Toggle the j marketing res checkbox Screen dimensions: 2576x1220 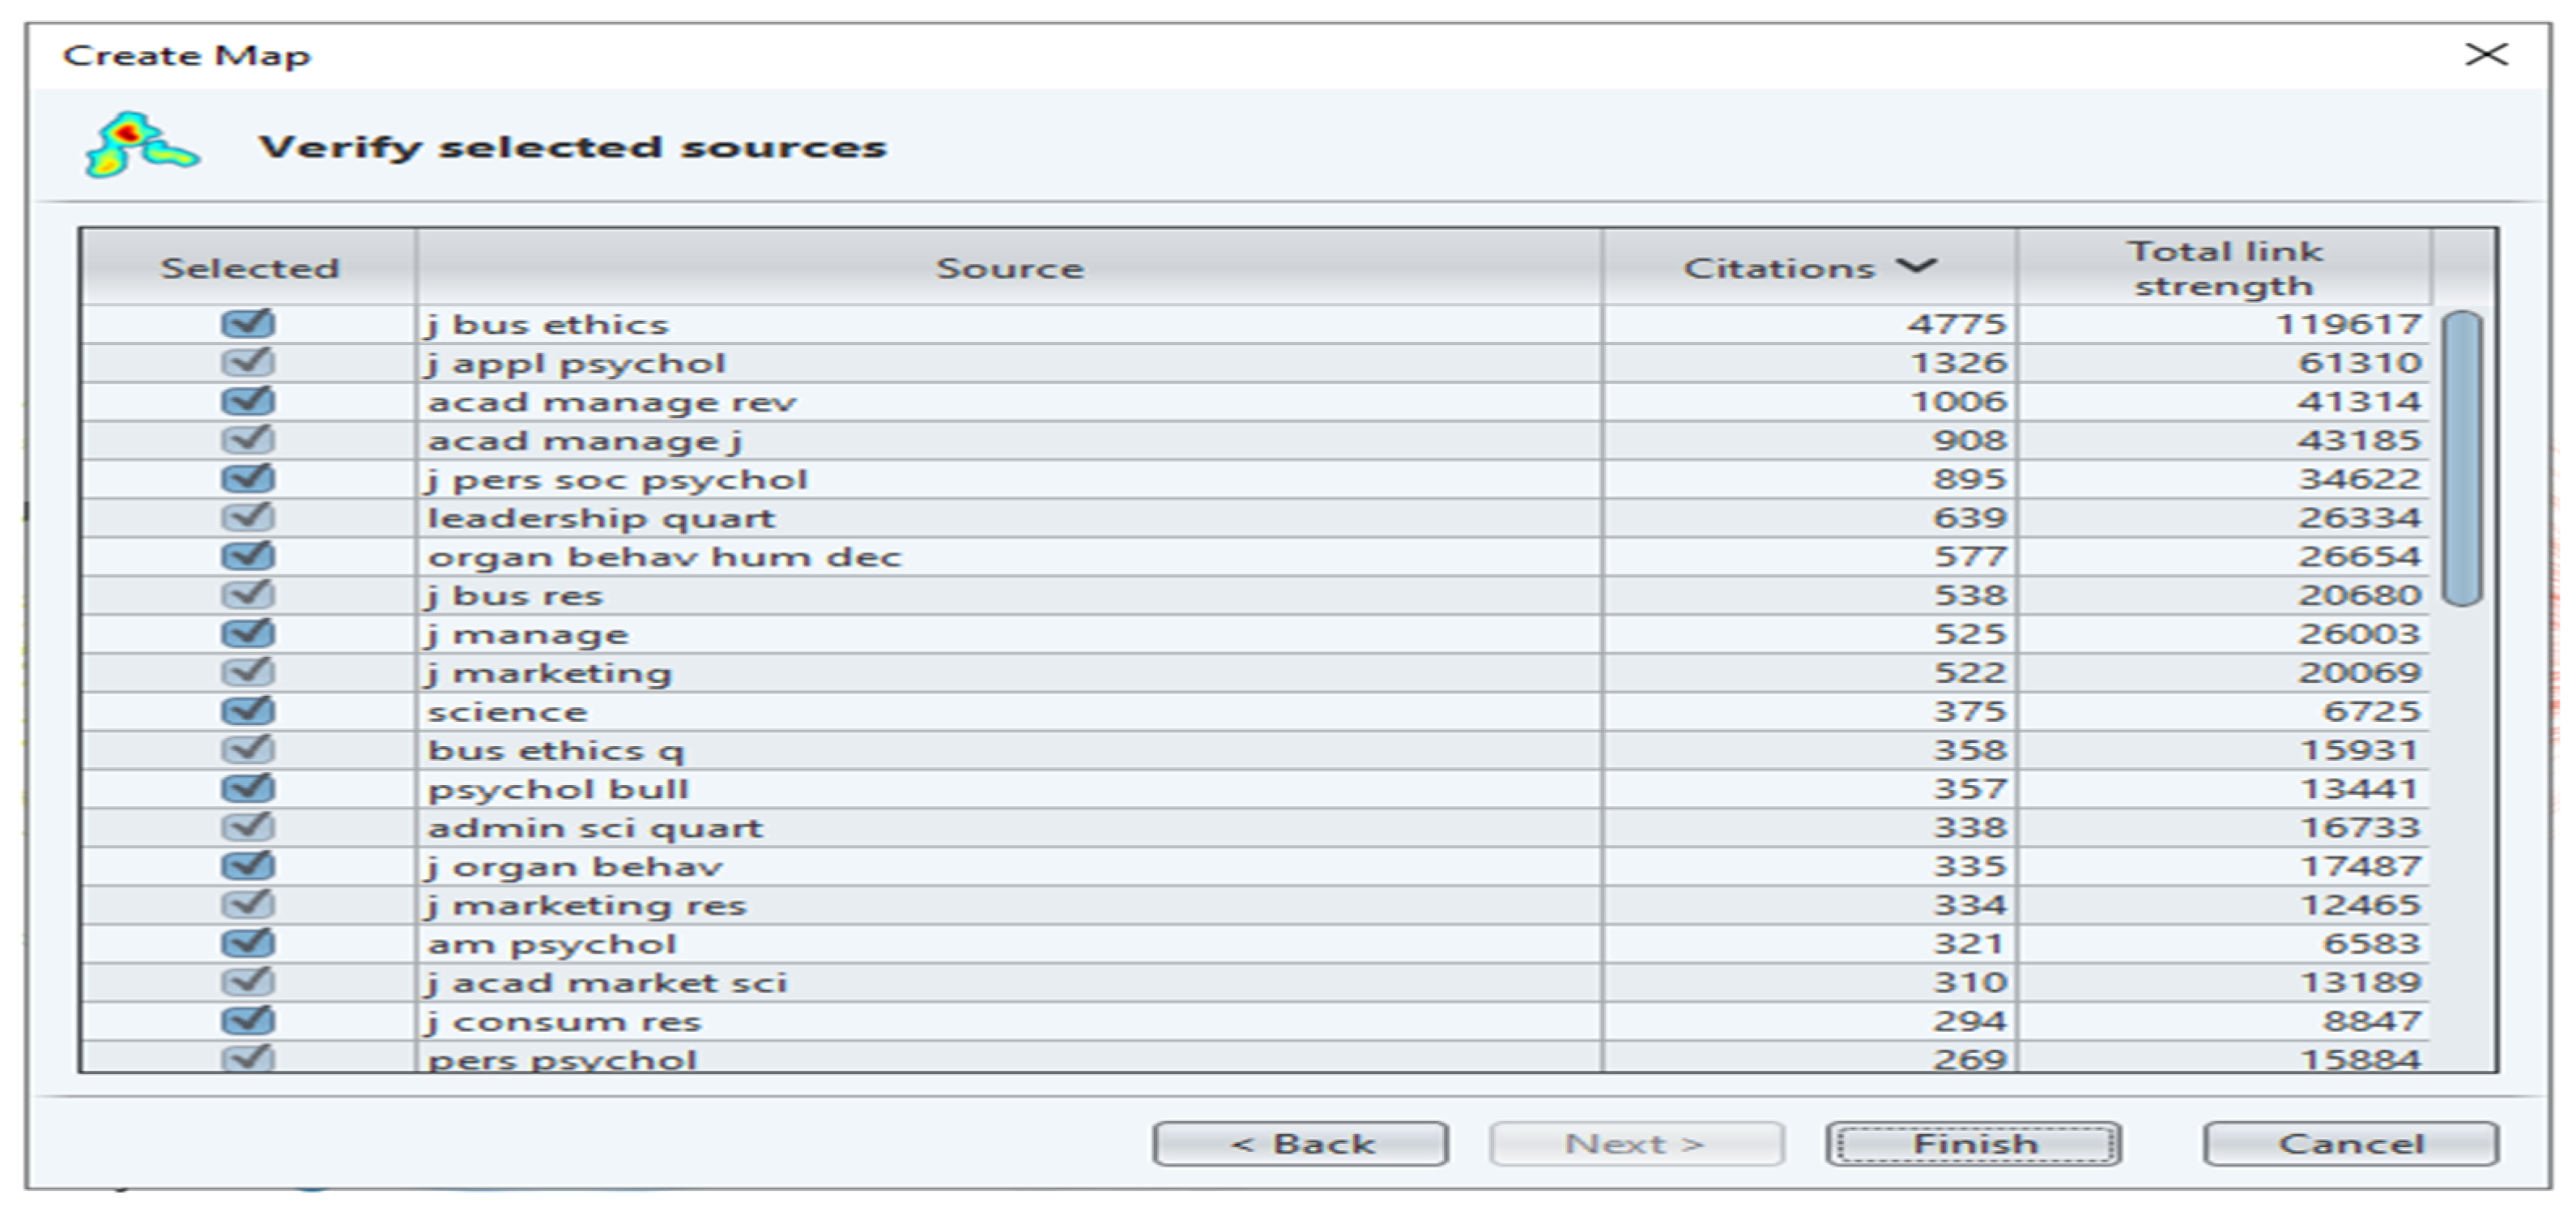248,905
